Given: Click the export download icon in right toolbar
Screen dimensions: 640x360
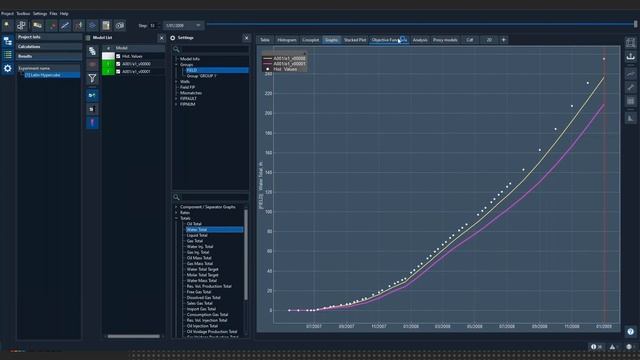Looking at the screenshot, I should (x=631, y=56).
